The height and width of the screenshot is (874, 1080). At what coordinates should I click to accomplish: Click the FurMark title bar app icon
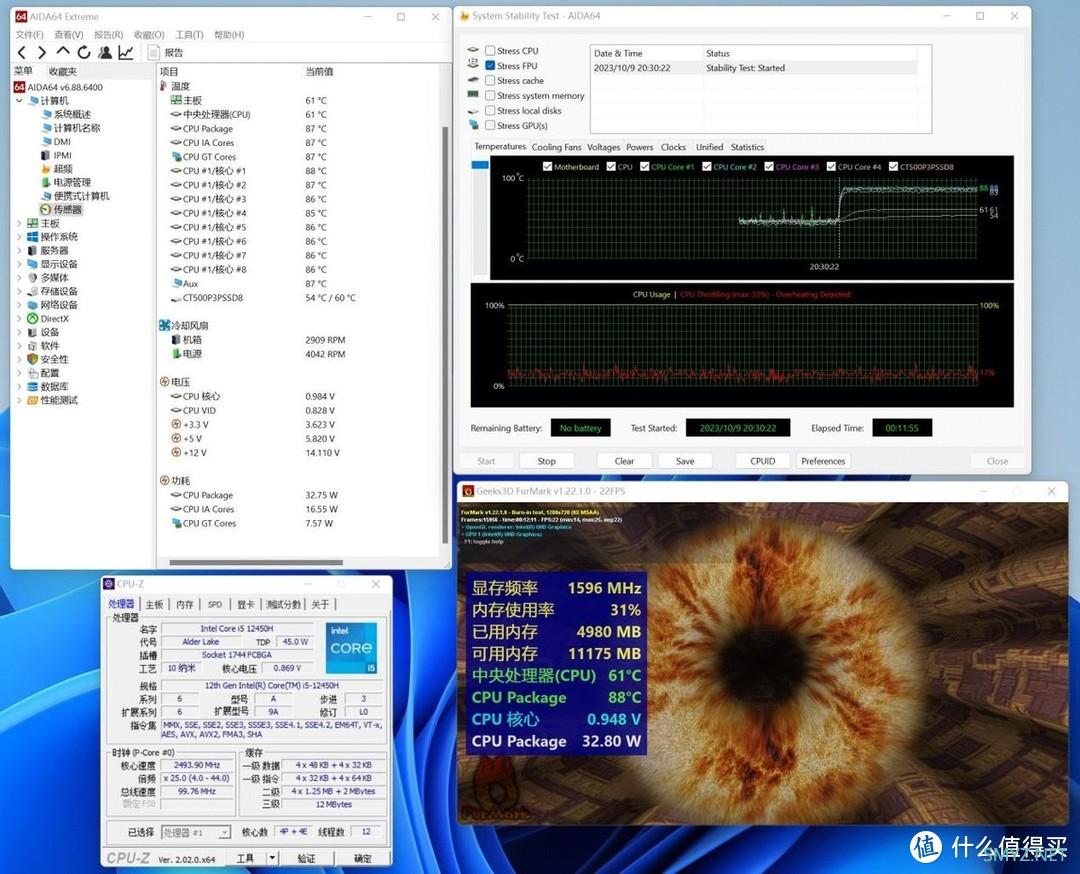click(x=468, y=491)
